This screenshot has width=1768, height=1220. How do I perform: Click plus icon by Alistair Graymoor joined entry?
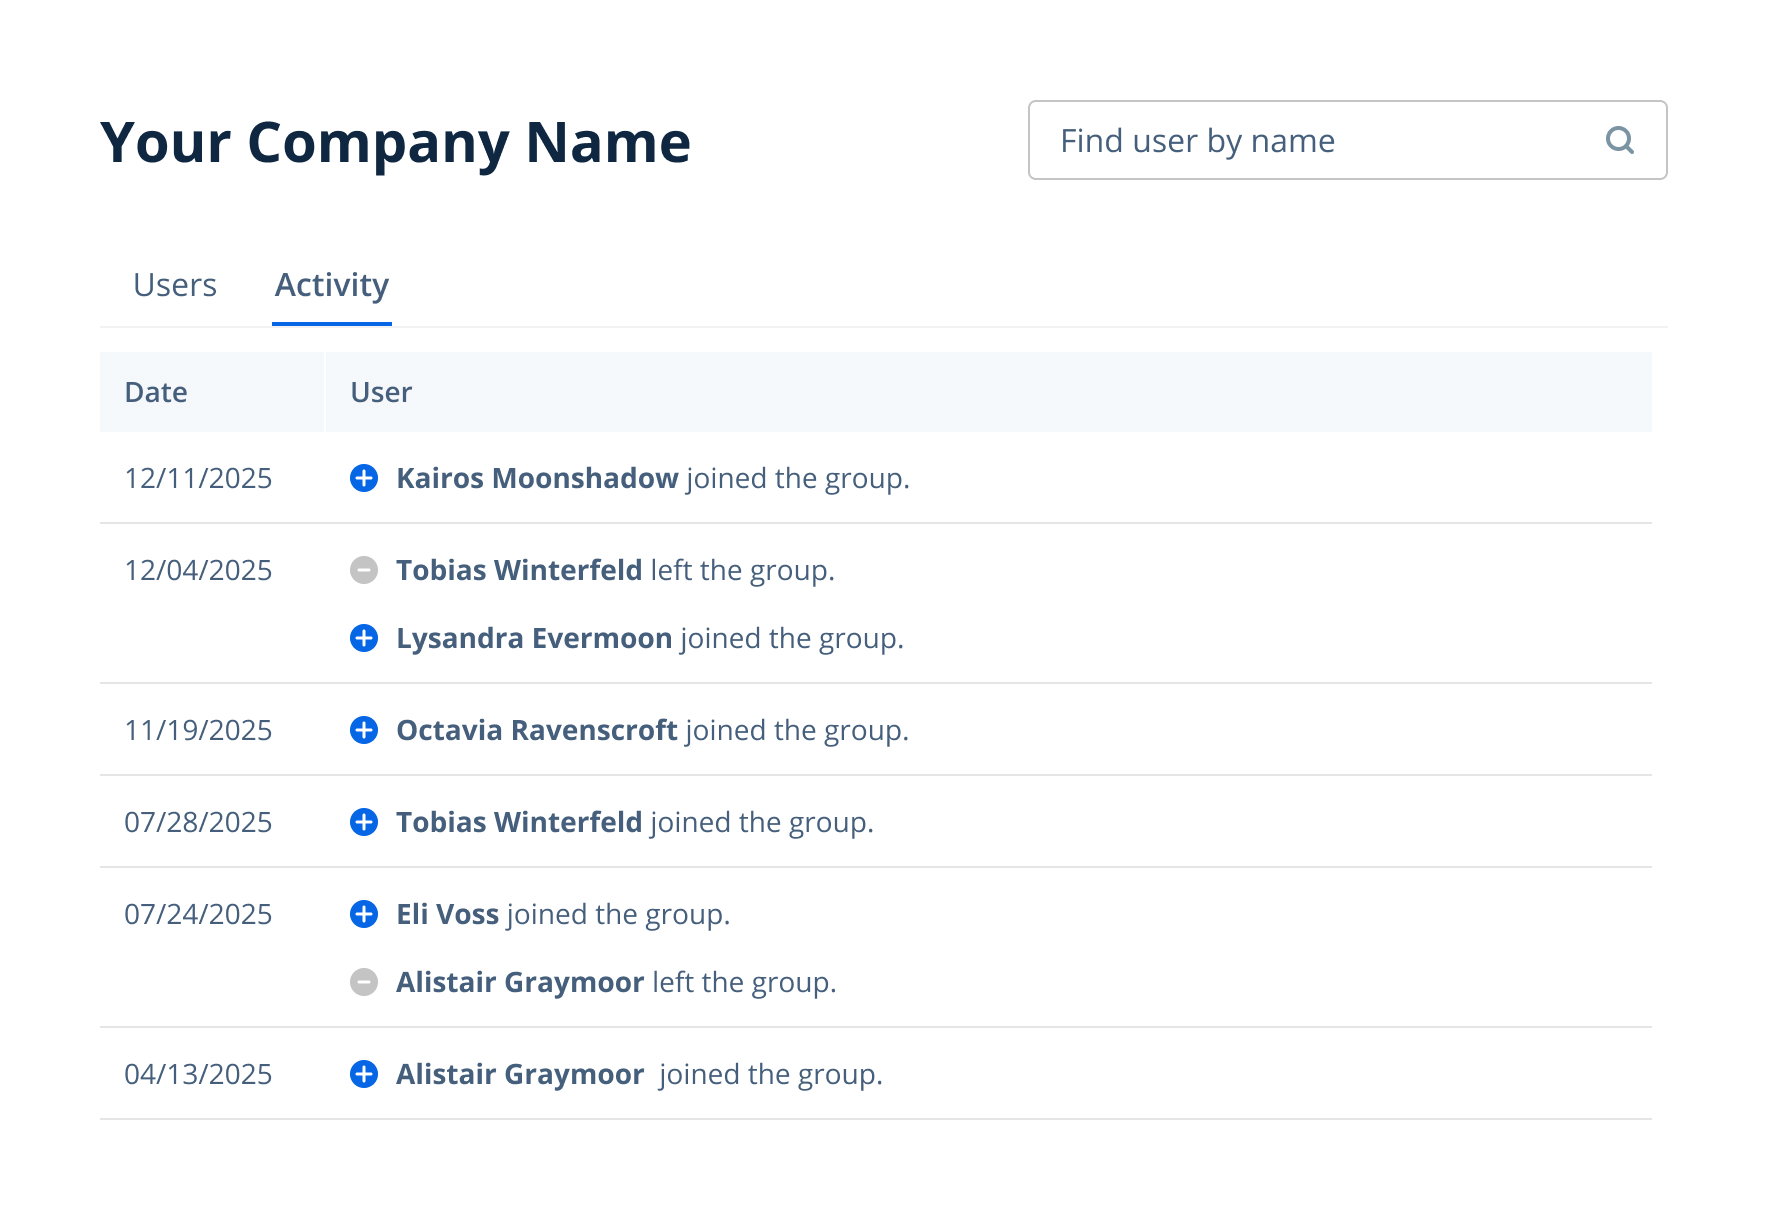(x=364, y=1074)
